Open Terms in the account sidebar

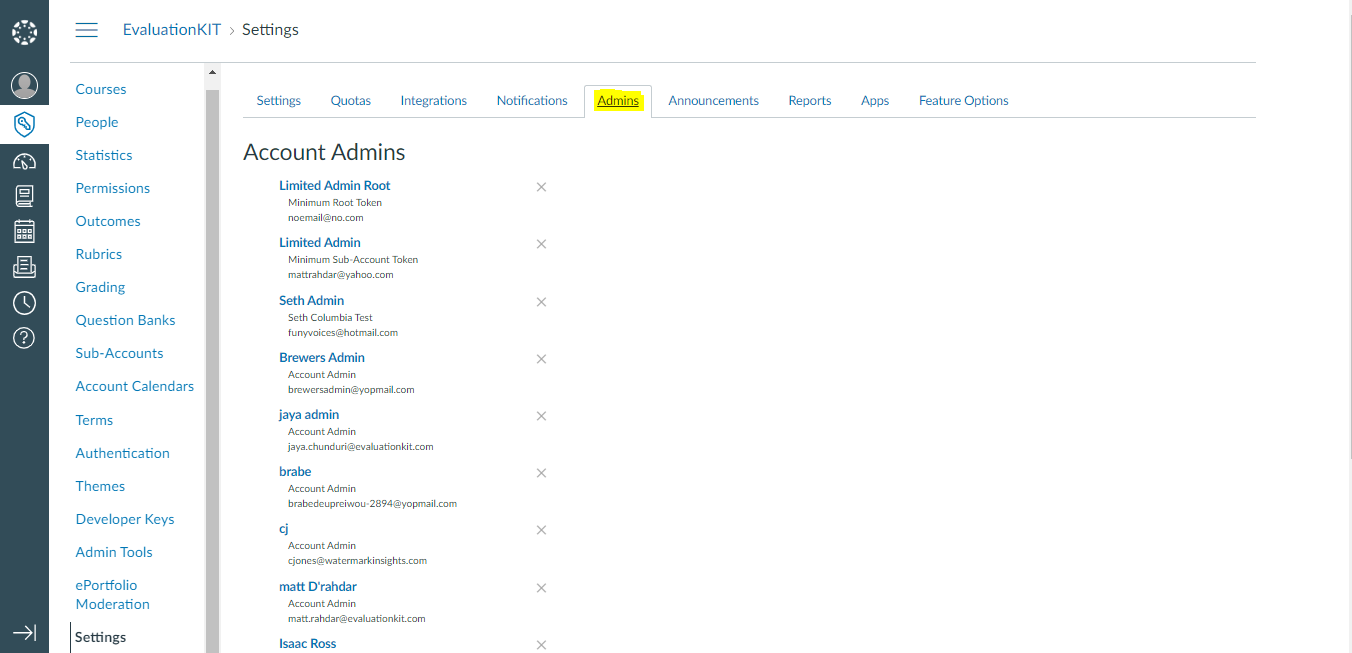[x=94, y=420]
